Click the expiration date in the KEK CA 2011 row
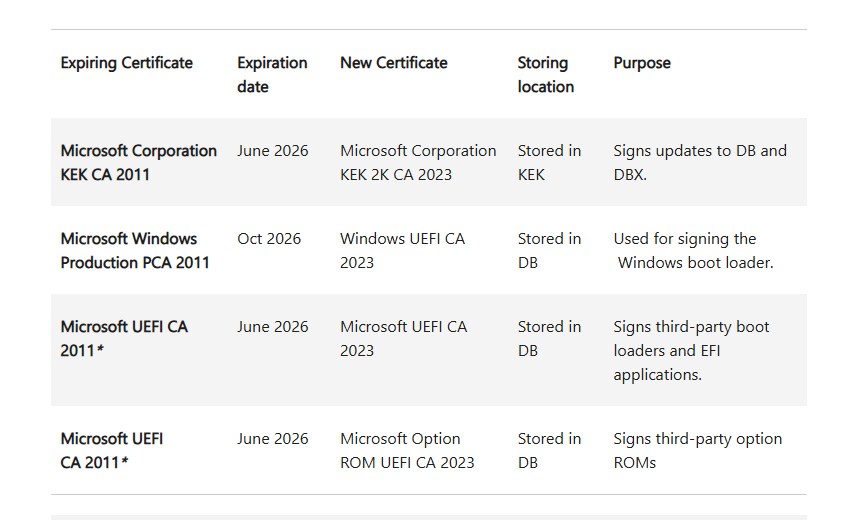The height and width of the screenshot is (520, 846). (273, 151)
